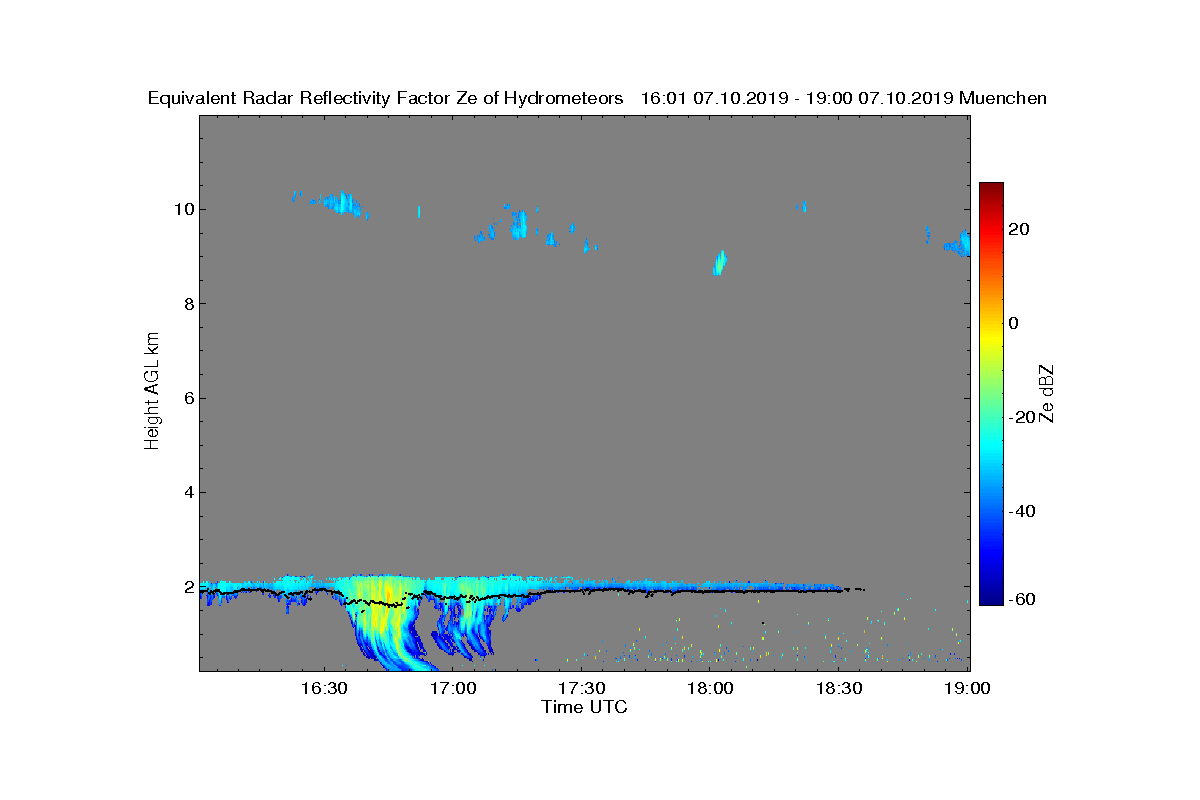The width and height of the screenshot is (1200, 800).
Task: Click the colorbar tick label 0
Action: point(1015,323)
